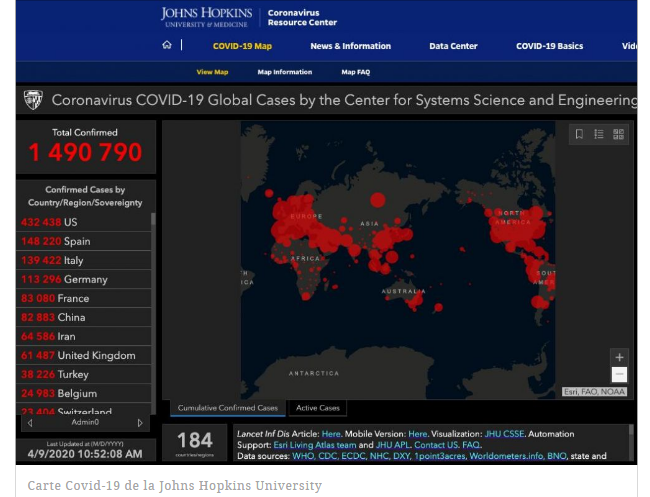The height and width of the screenshot is (497, 650).
Task: Open the FAQ link in support text
Action: click(471, 445)
